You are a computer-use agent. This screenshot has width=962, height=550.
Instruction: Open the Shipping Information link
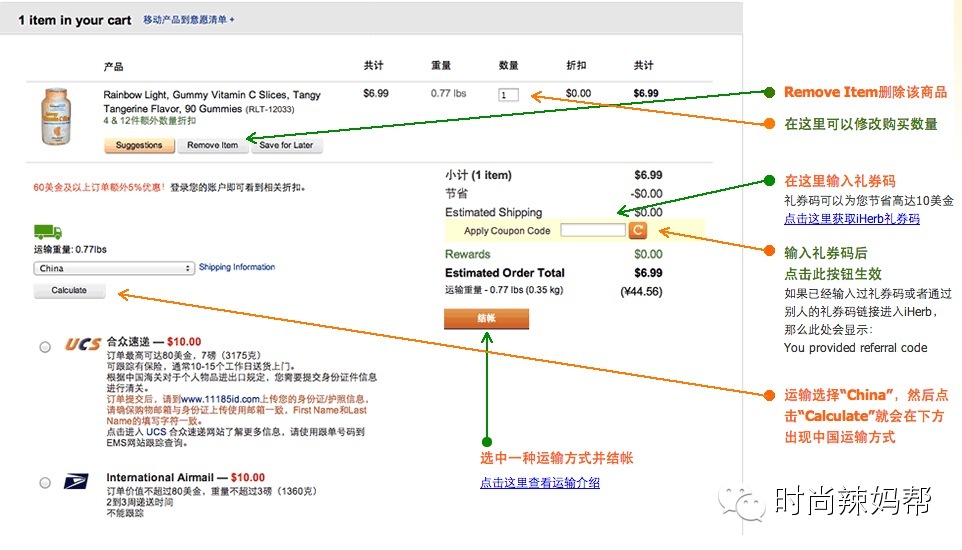(x=237, y=267)
